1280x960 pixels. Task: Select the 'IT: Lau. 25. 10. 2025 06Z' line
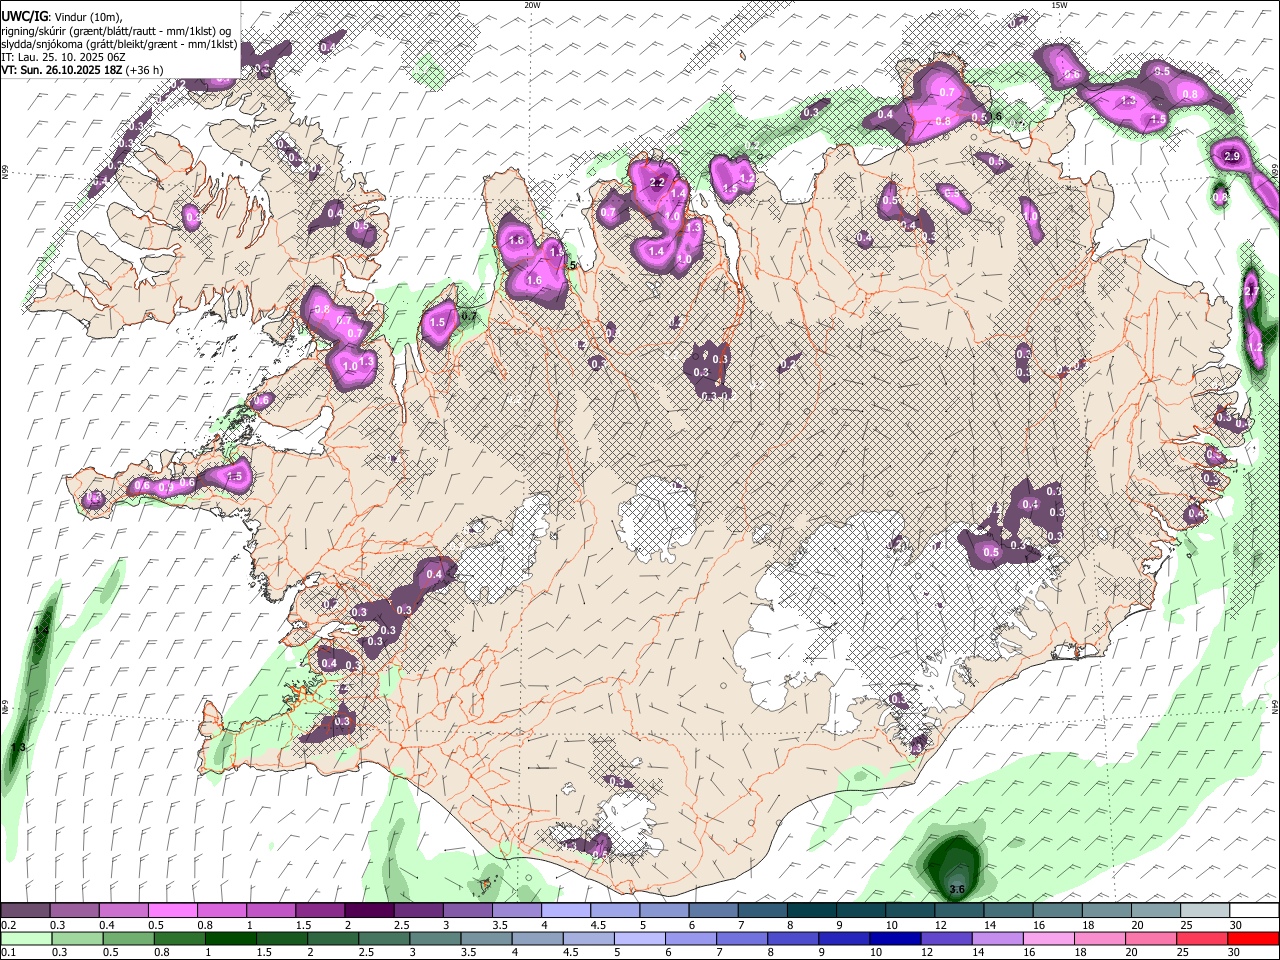click(x=63, y=57)
